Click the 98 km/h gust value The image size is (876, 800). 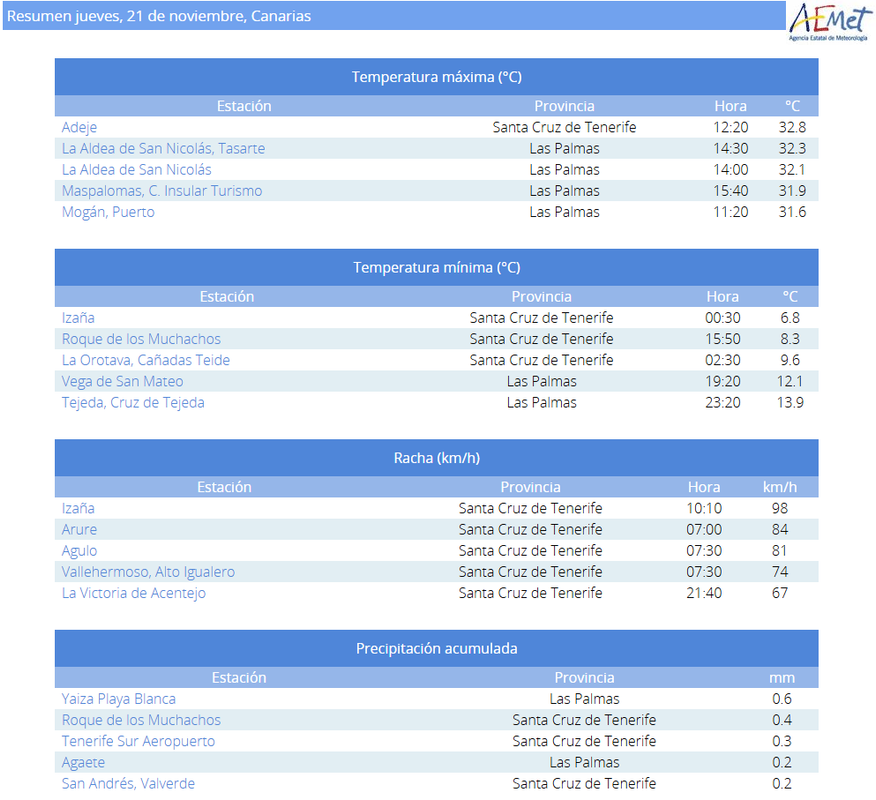[780, 508]
